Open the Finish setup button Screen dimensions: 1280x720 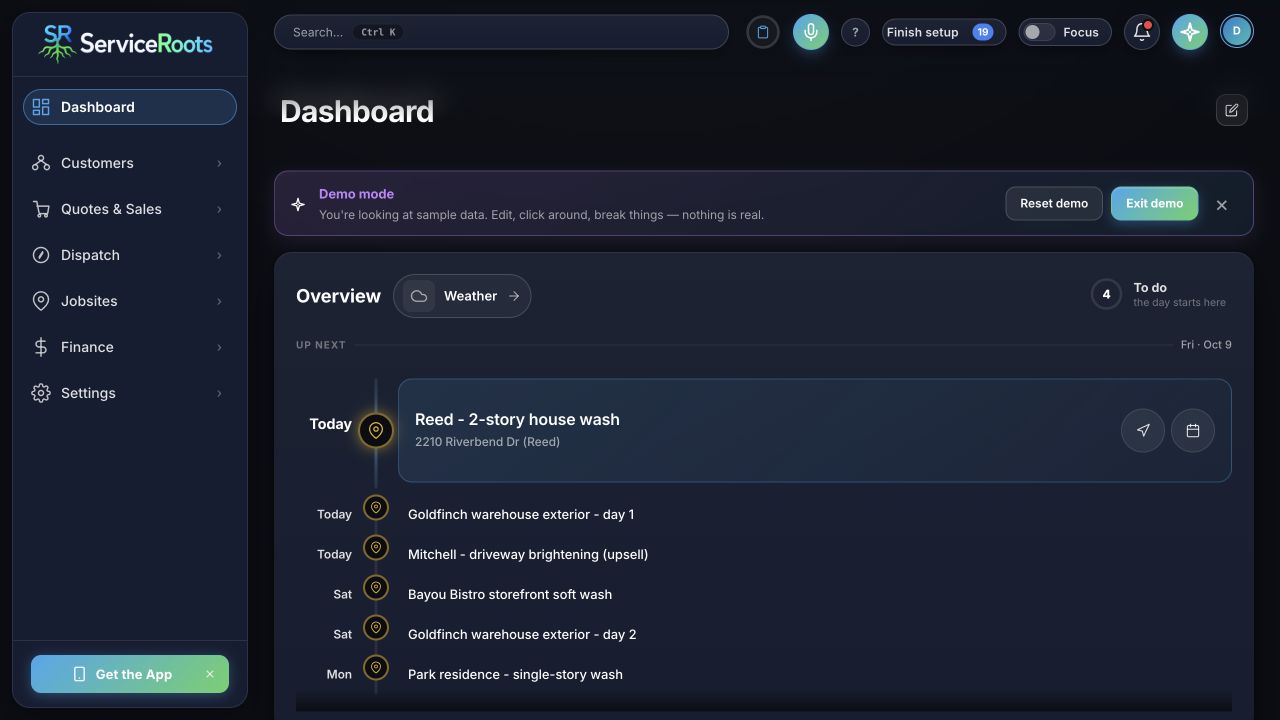943,32
